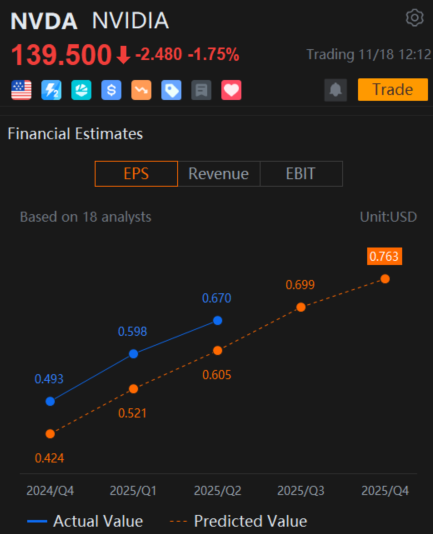Click the 2025/Q3 axis label
Image resolution: width=433 pixels, height=534 pixels.
pyautogui.click(x=301, y=491)
